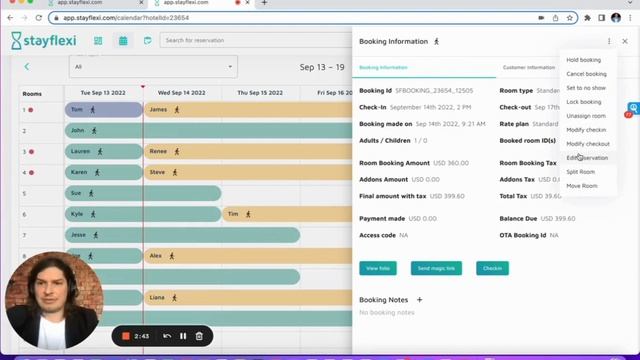Click the Rooms column header

(x=32, y=94)
